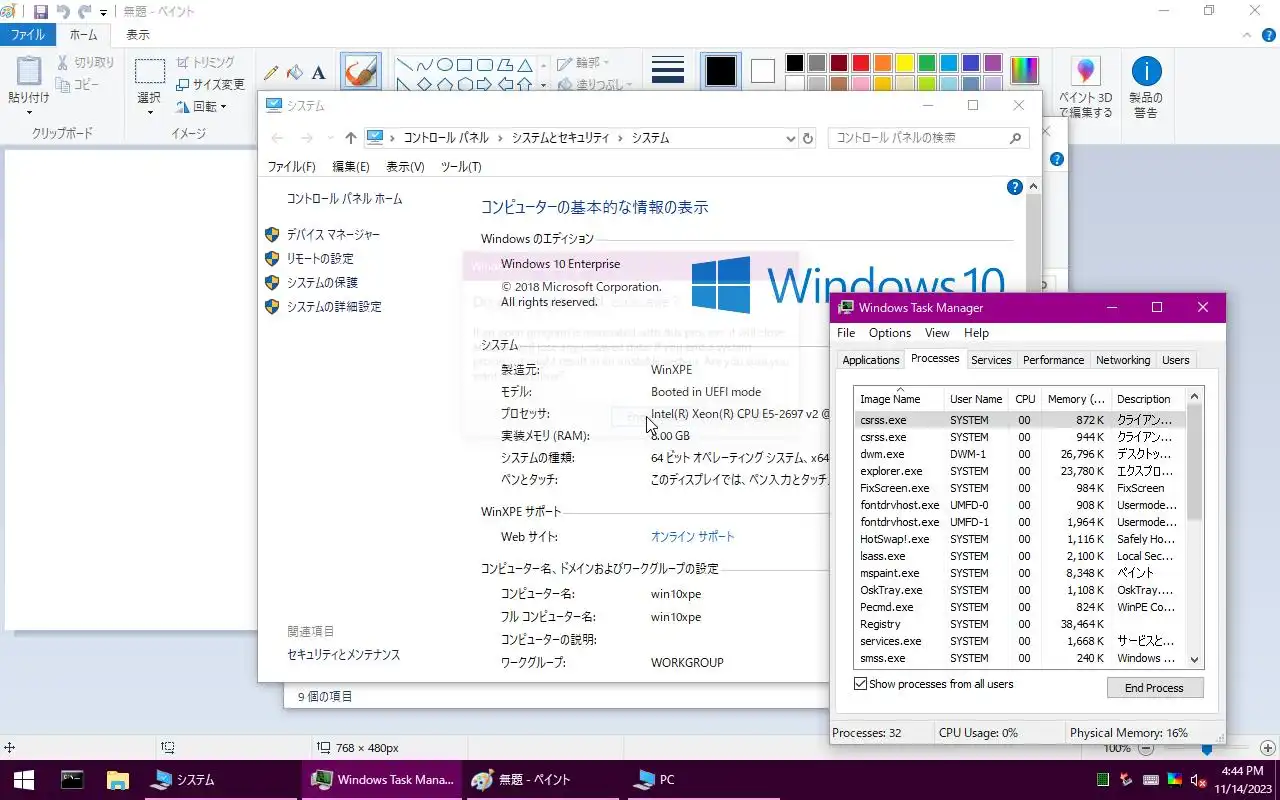Open セキュリティとメンテナンス link

tap(343, 654)
